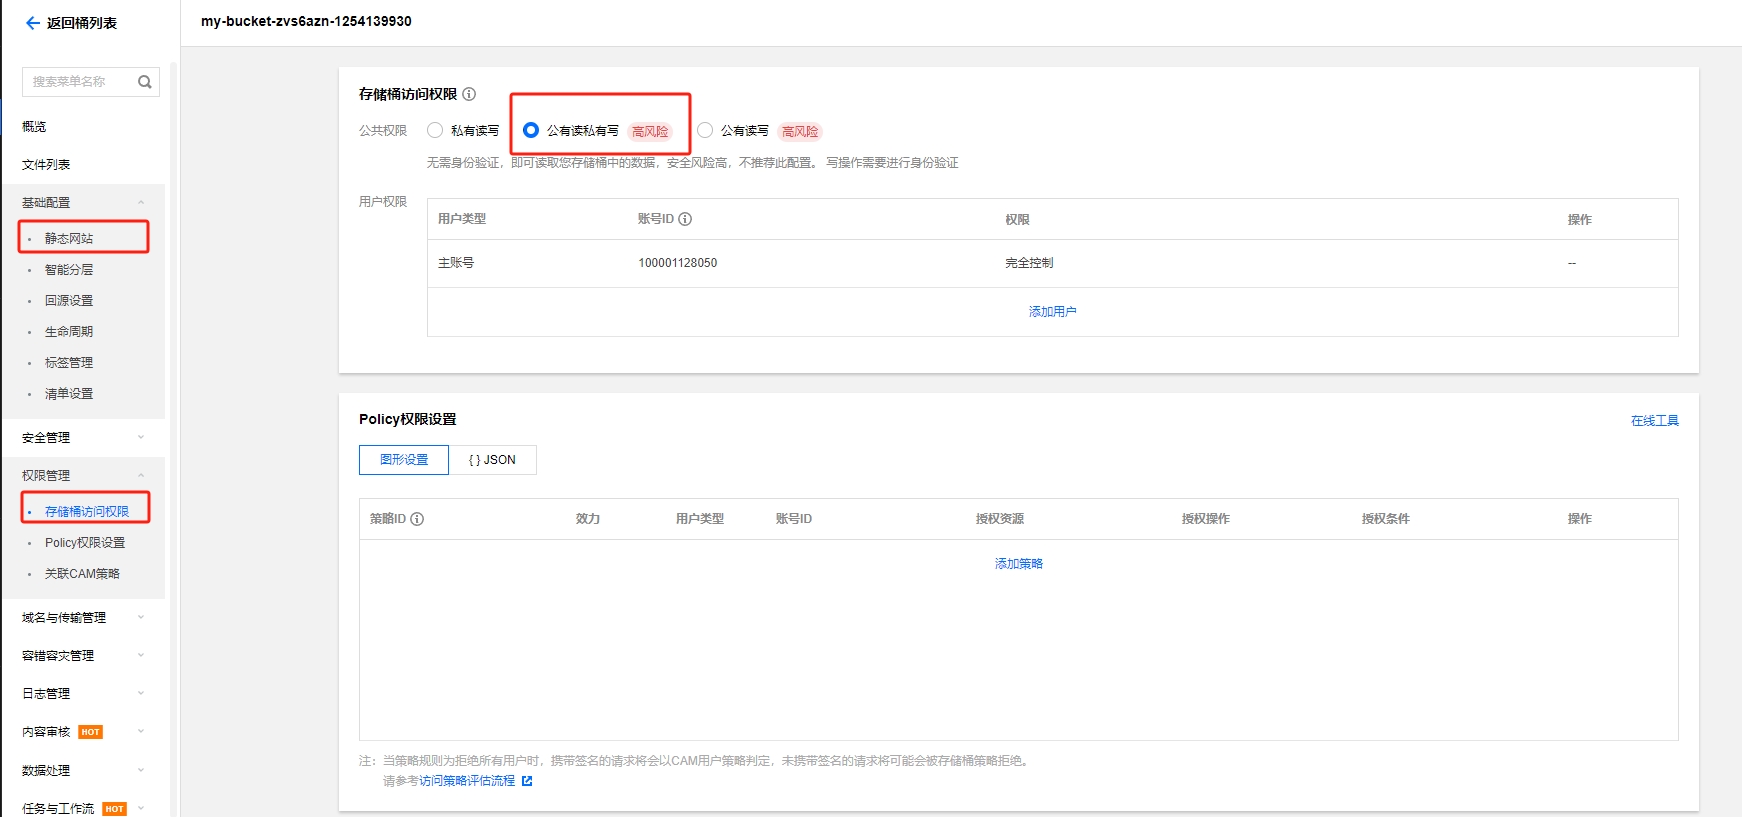Open the 静态网站 menu item
Viewport: 1742px width, 817px height.
69,239
